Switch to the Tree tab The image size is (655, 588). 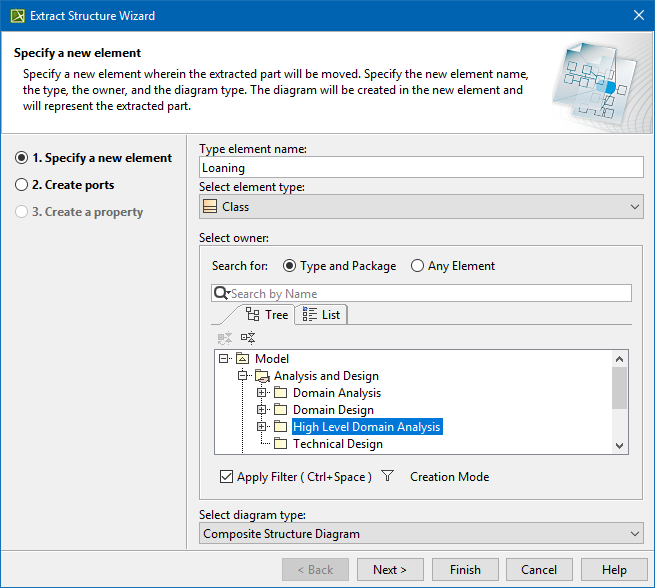(x=267, y=314)
